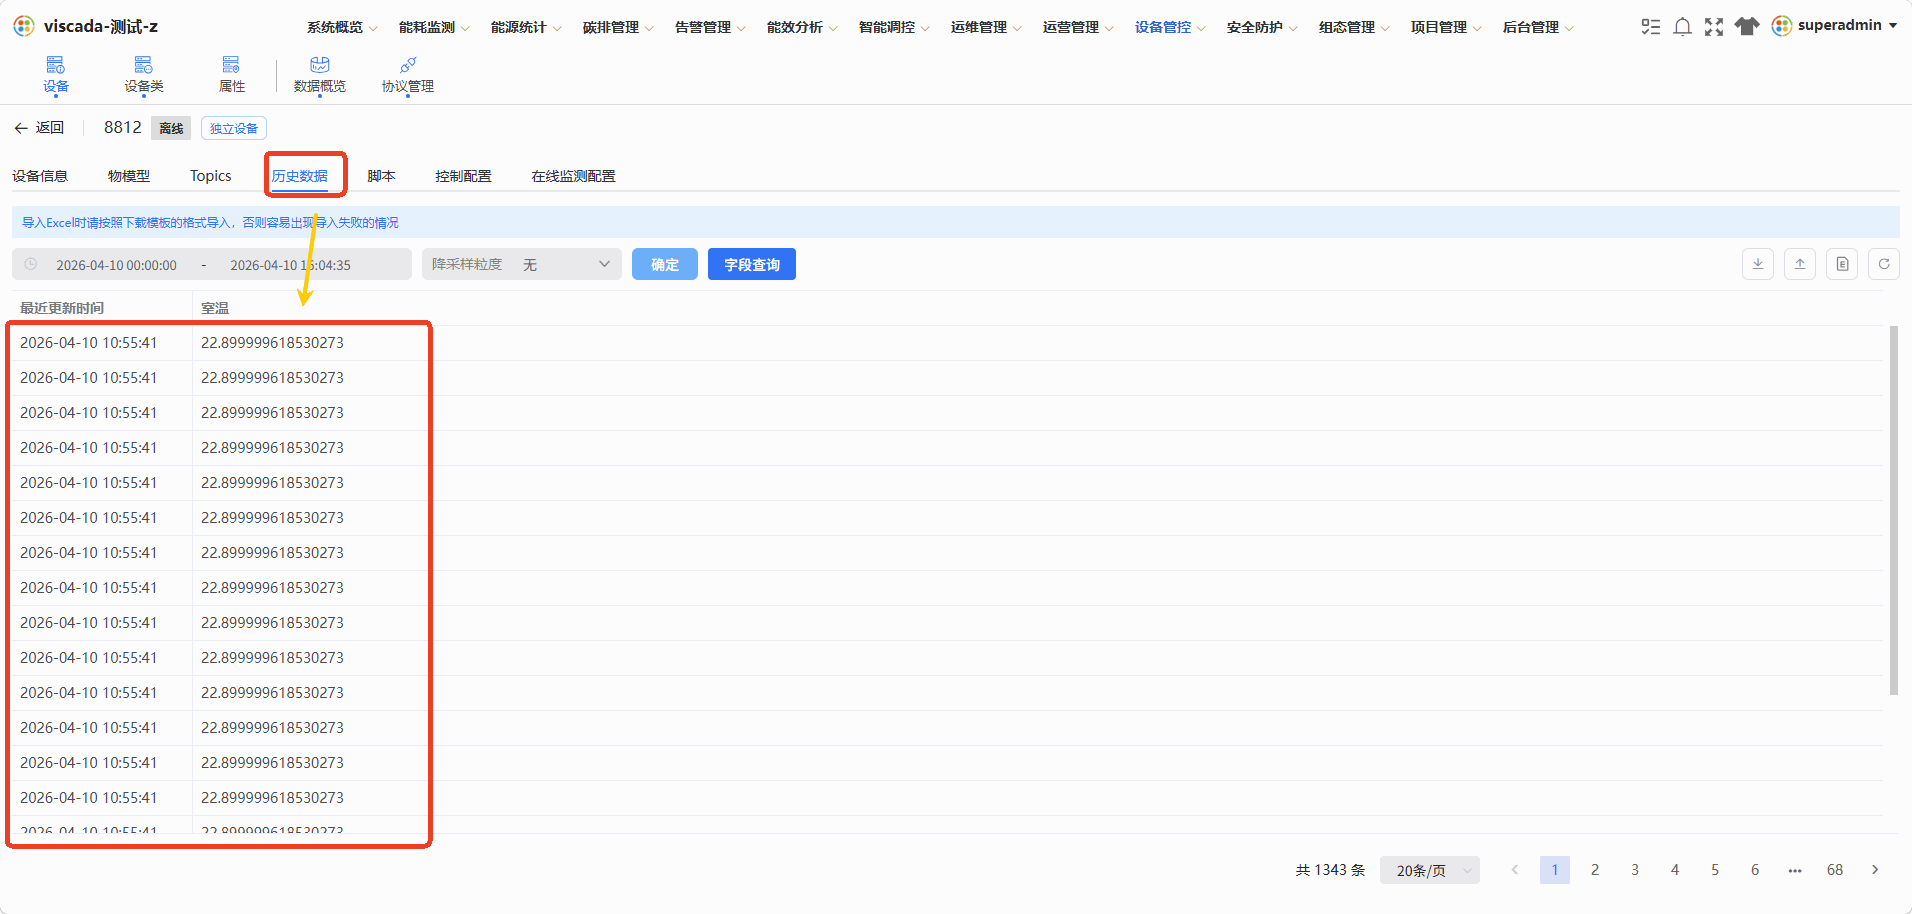Click the 字段查询 button

click(x=752, y=264)
